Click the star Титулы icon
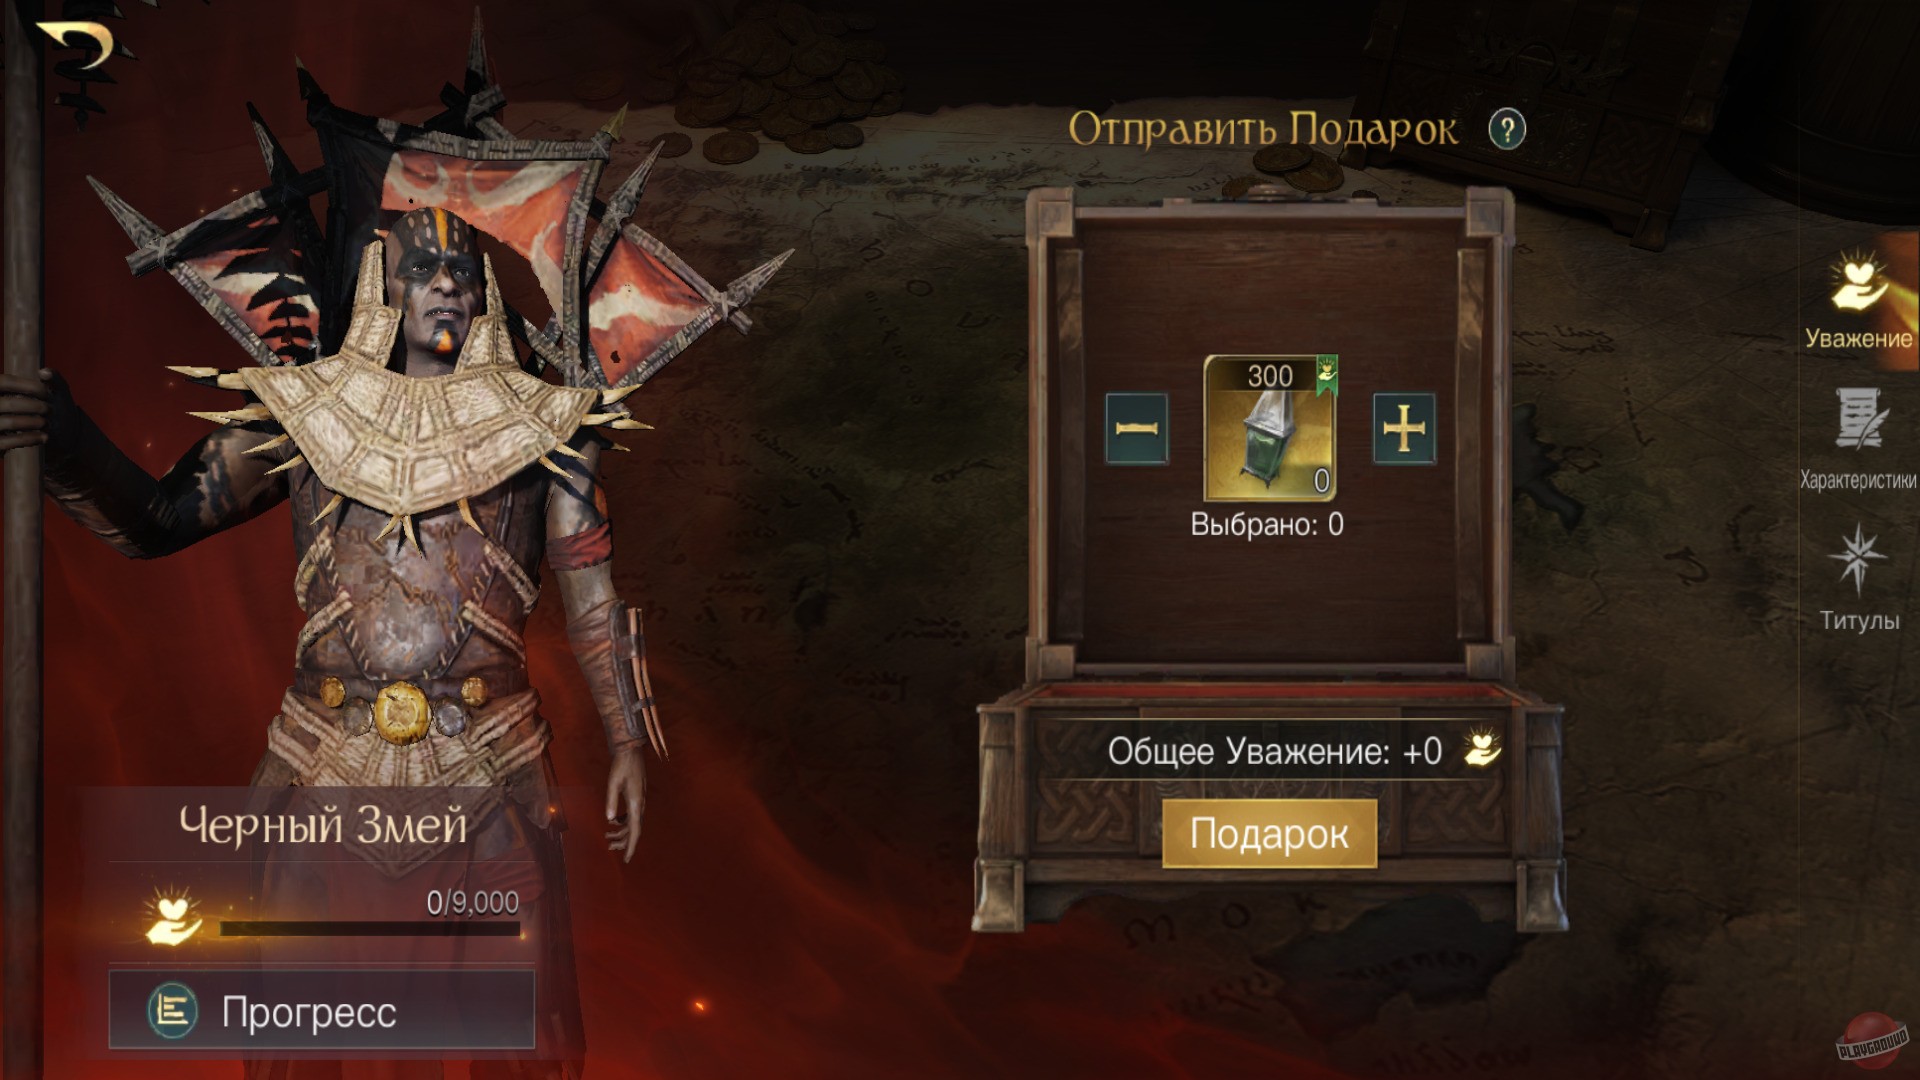The height and width of the screenshot is (1080, 1920). (1857, 558)
